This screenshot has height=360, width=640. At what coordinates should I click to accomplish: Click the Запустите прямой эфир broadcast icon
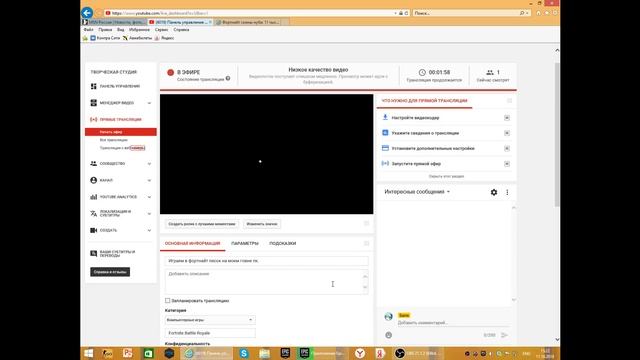(385, 163)
